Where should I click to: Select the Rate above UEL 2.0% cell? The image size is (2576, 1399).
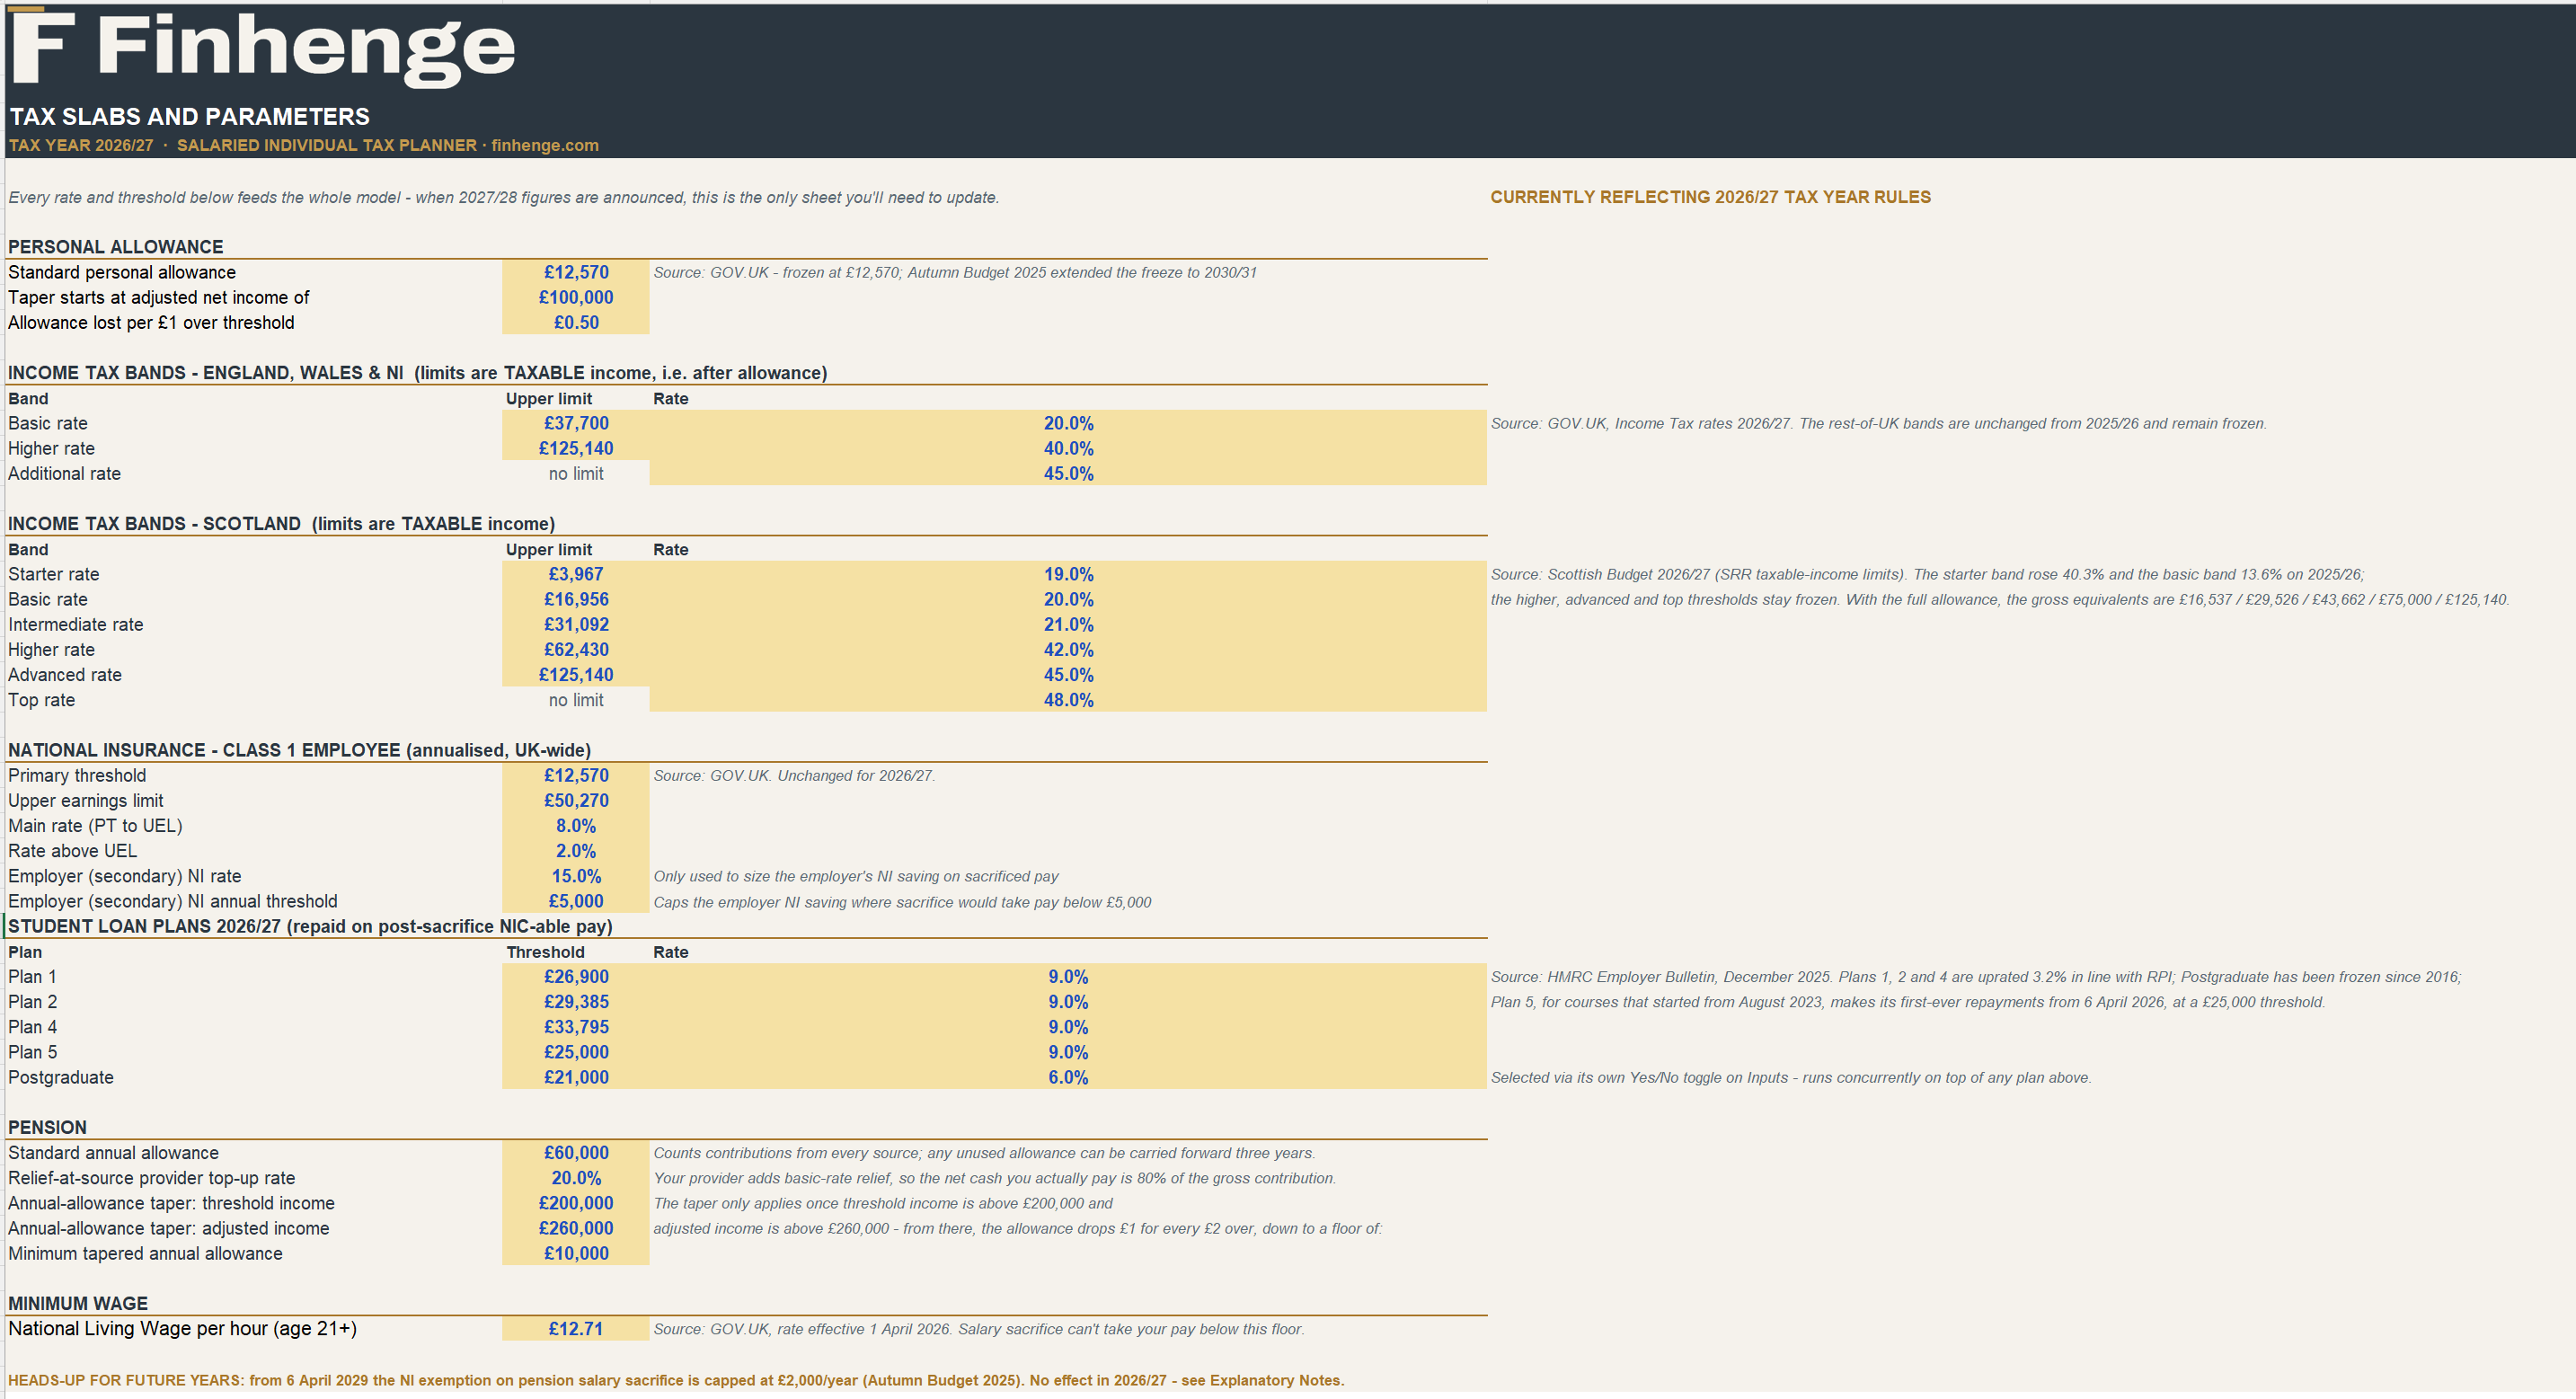pos(576,850)
